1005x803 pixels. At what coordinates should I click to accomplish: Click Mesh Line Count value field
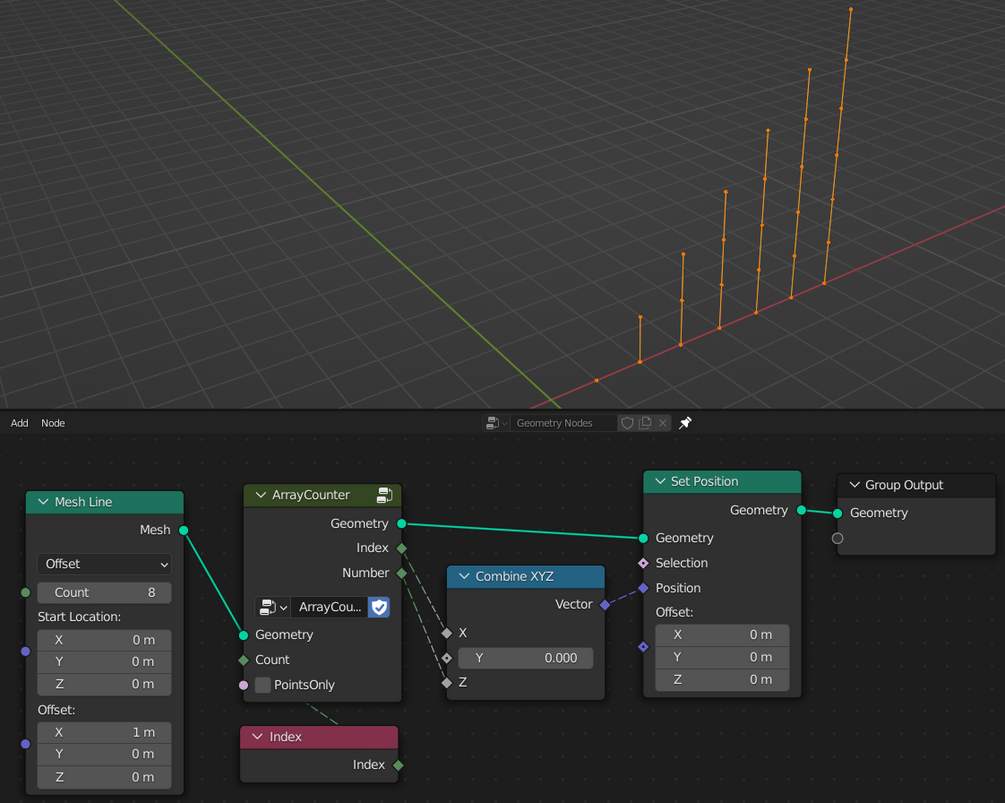[x=104, y=593]
